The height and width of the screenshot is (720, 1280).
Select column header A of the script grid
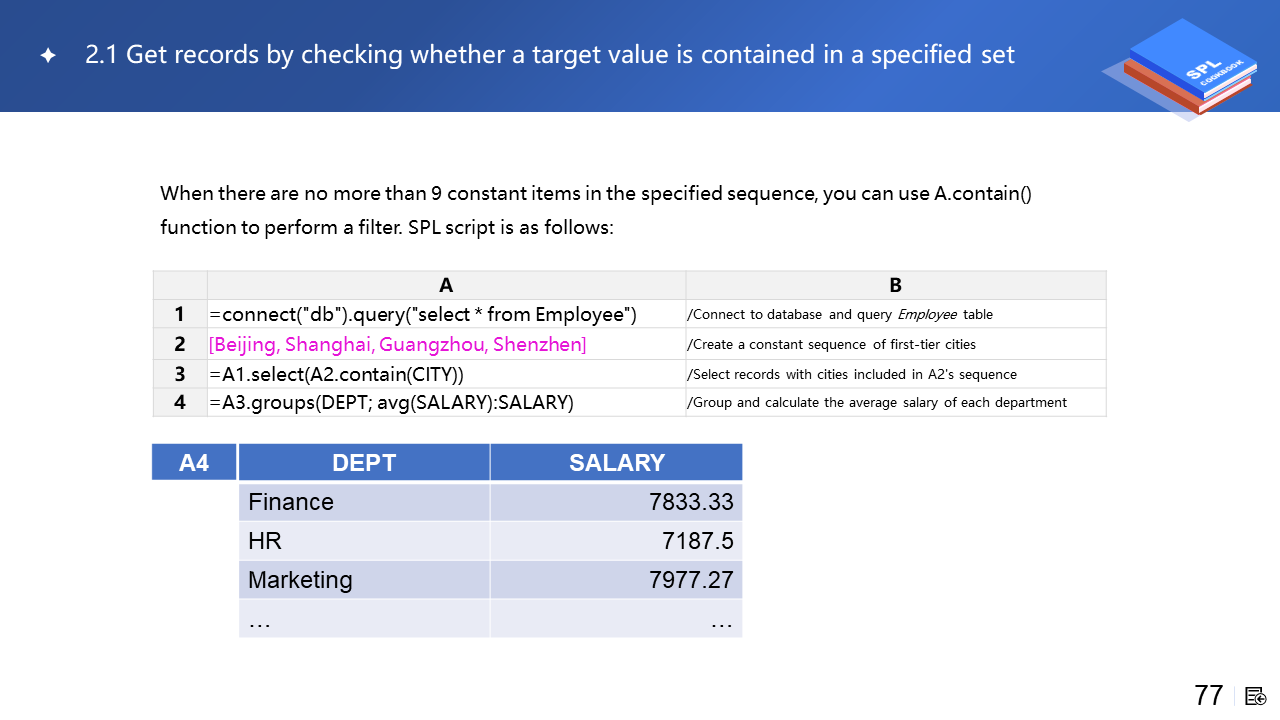446,285
